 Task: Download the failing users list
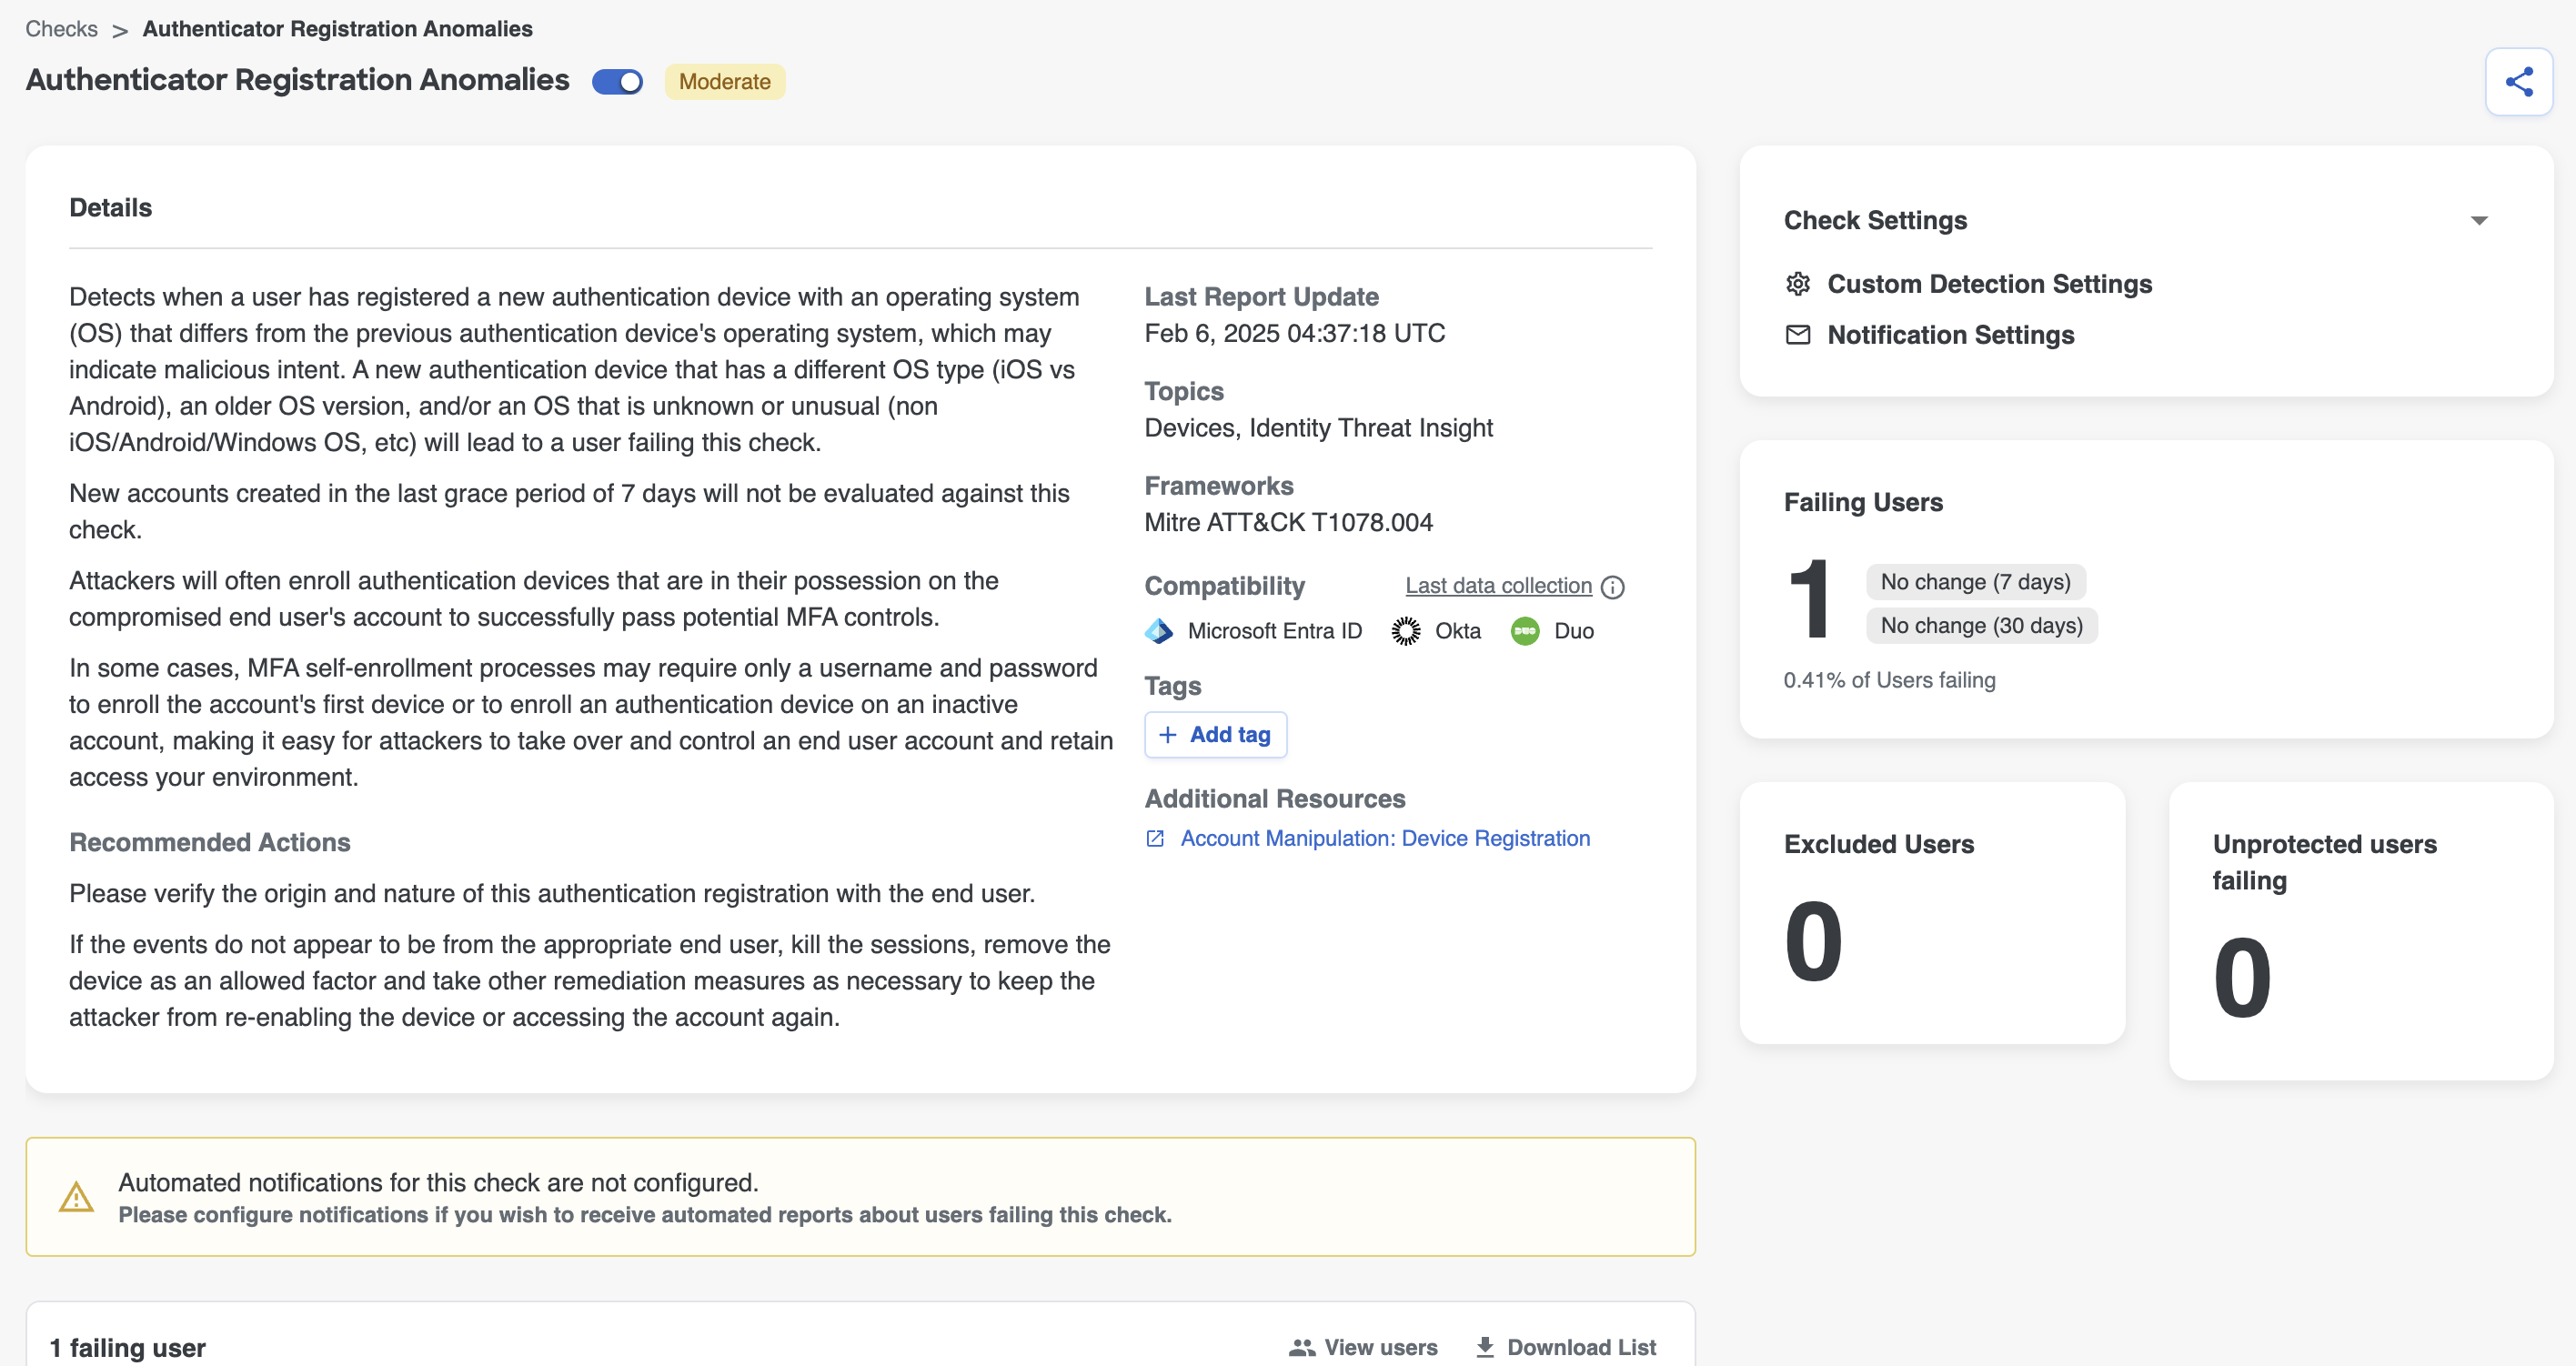coord(1565,1347)
